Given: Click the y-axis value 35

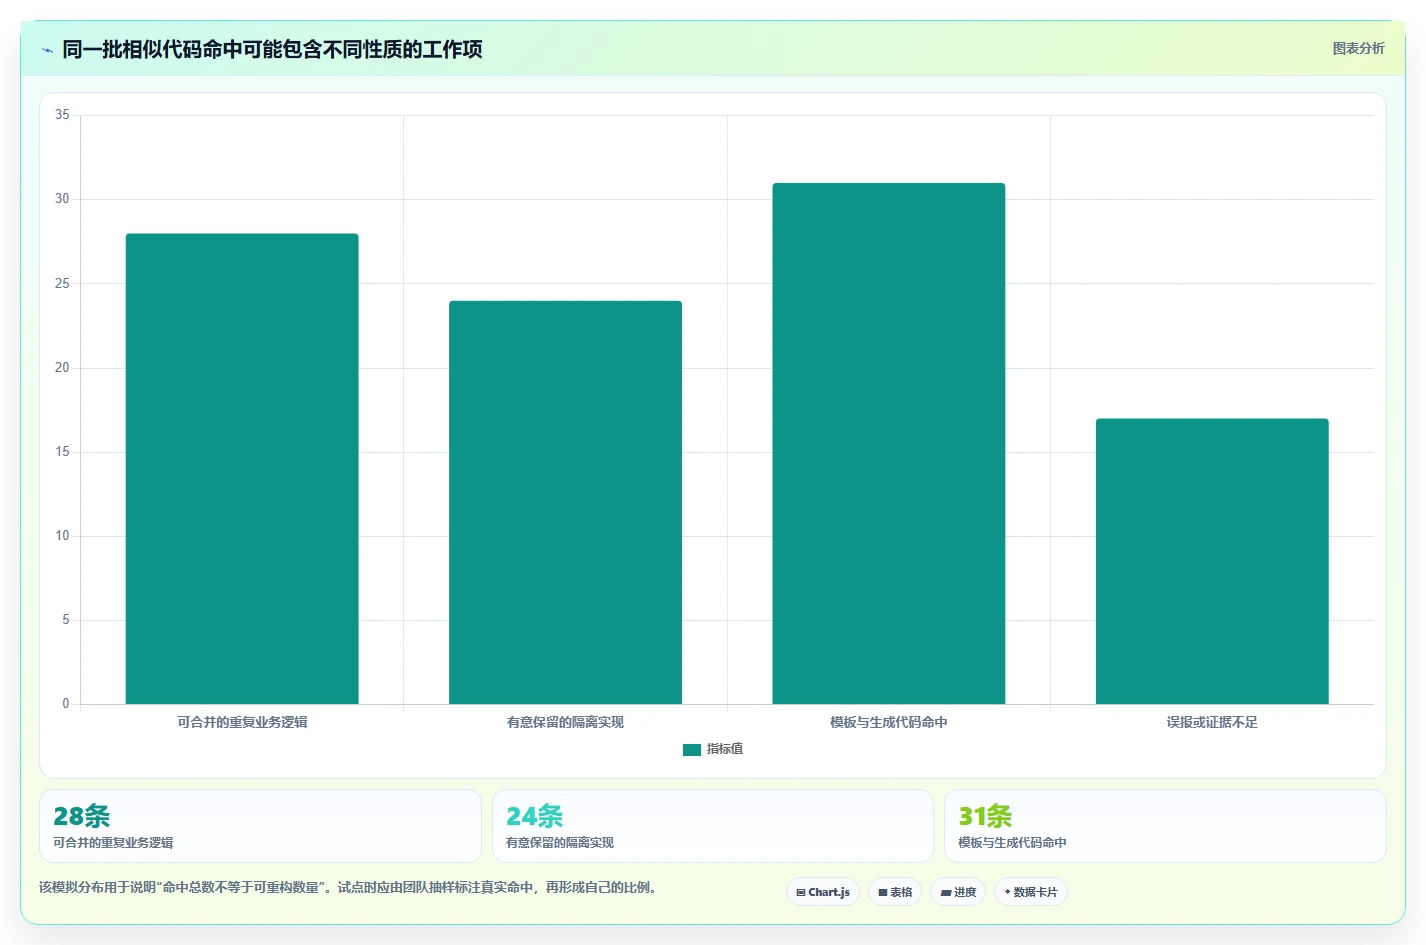Looking at the screenshot, I should pyautogui.click(x=62, y=115).
